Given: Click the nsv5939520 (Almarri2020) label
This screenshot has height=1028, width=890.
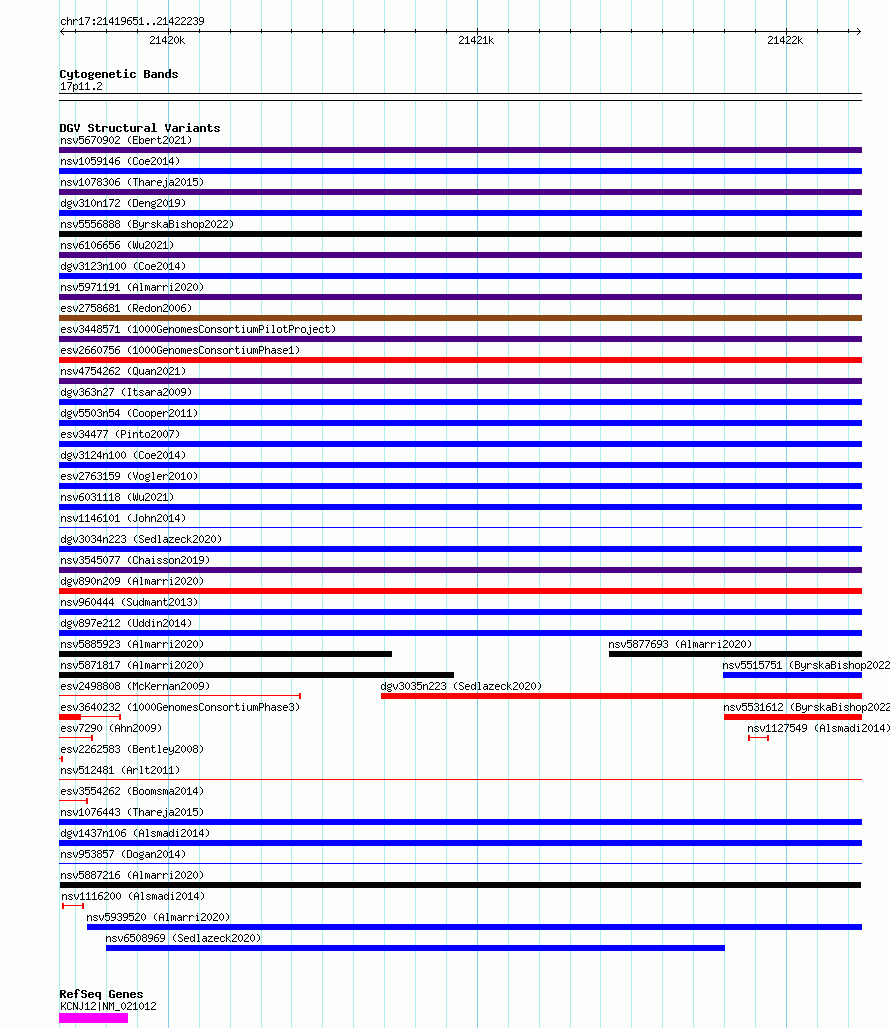Looking at the screenshot, I should pyautogui.click(x=158, y=917).
